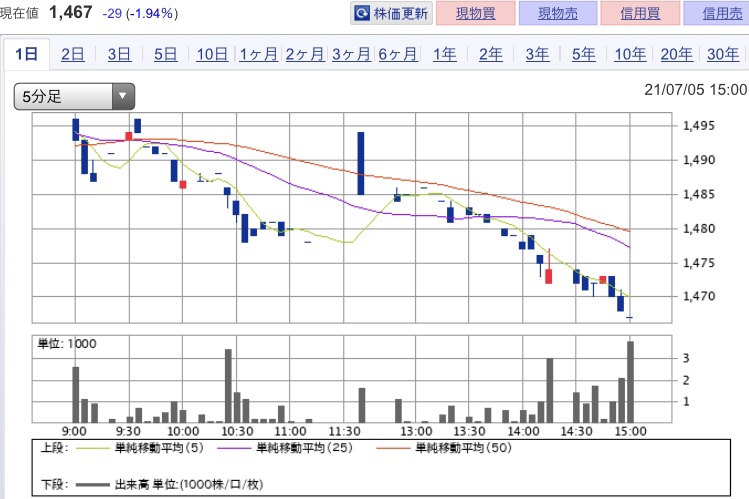The height and width of the screenshot is (499, 749).
Task: Click the change value -29 (-1.94%)
Action: [140, 13]
